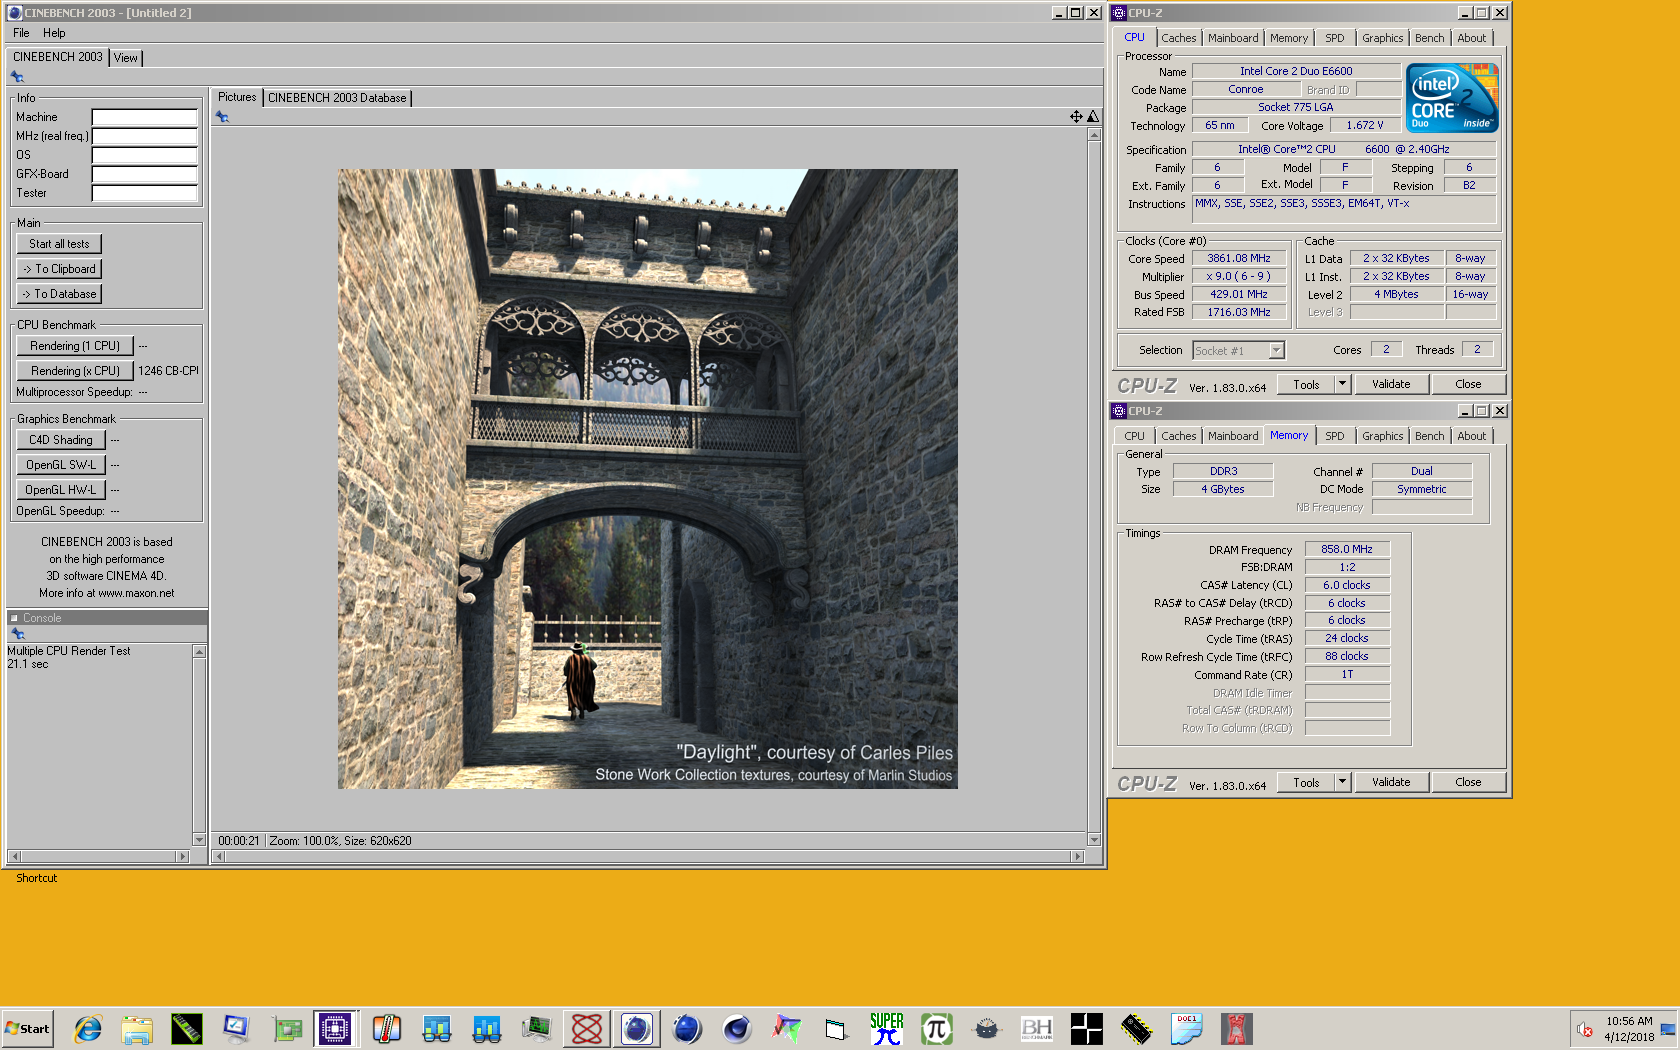1680x1050 pixels.
Task: Open the DOC1 document taskbar icon
Action: [x=1187, y=1028]
